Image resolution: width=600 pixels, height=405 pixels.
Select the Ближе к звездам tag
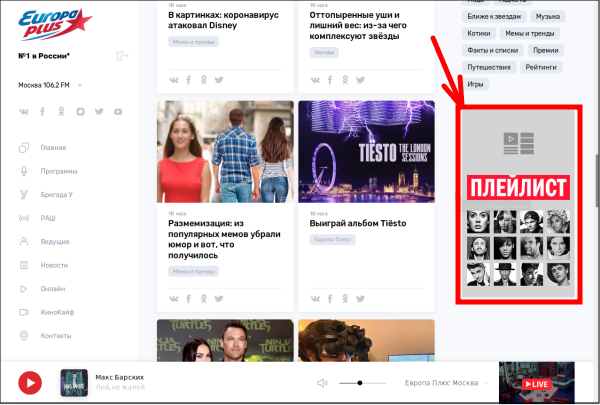494,16
